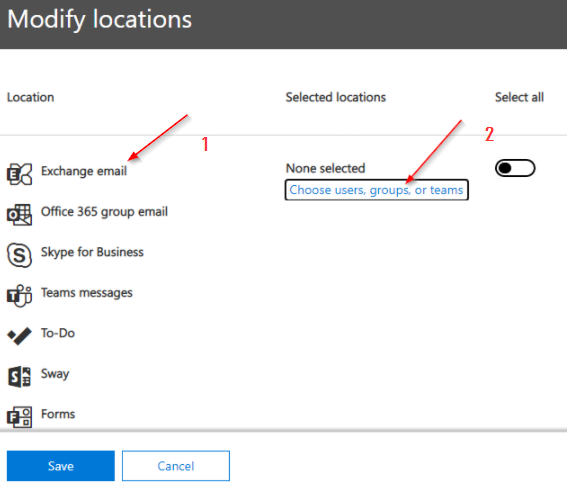Click the Sway icon
Viewport: 568px width, 491px height.
(20, 377)
